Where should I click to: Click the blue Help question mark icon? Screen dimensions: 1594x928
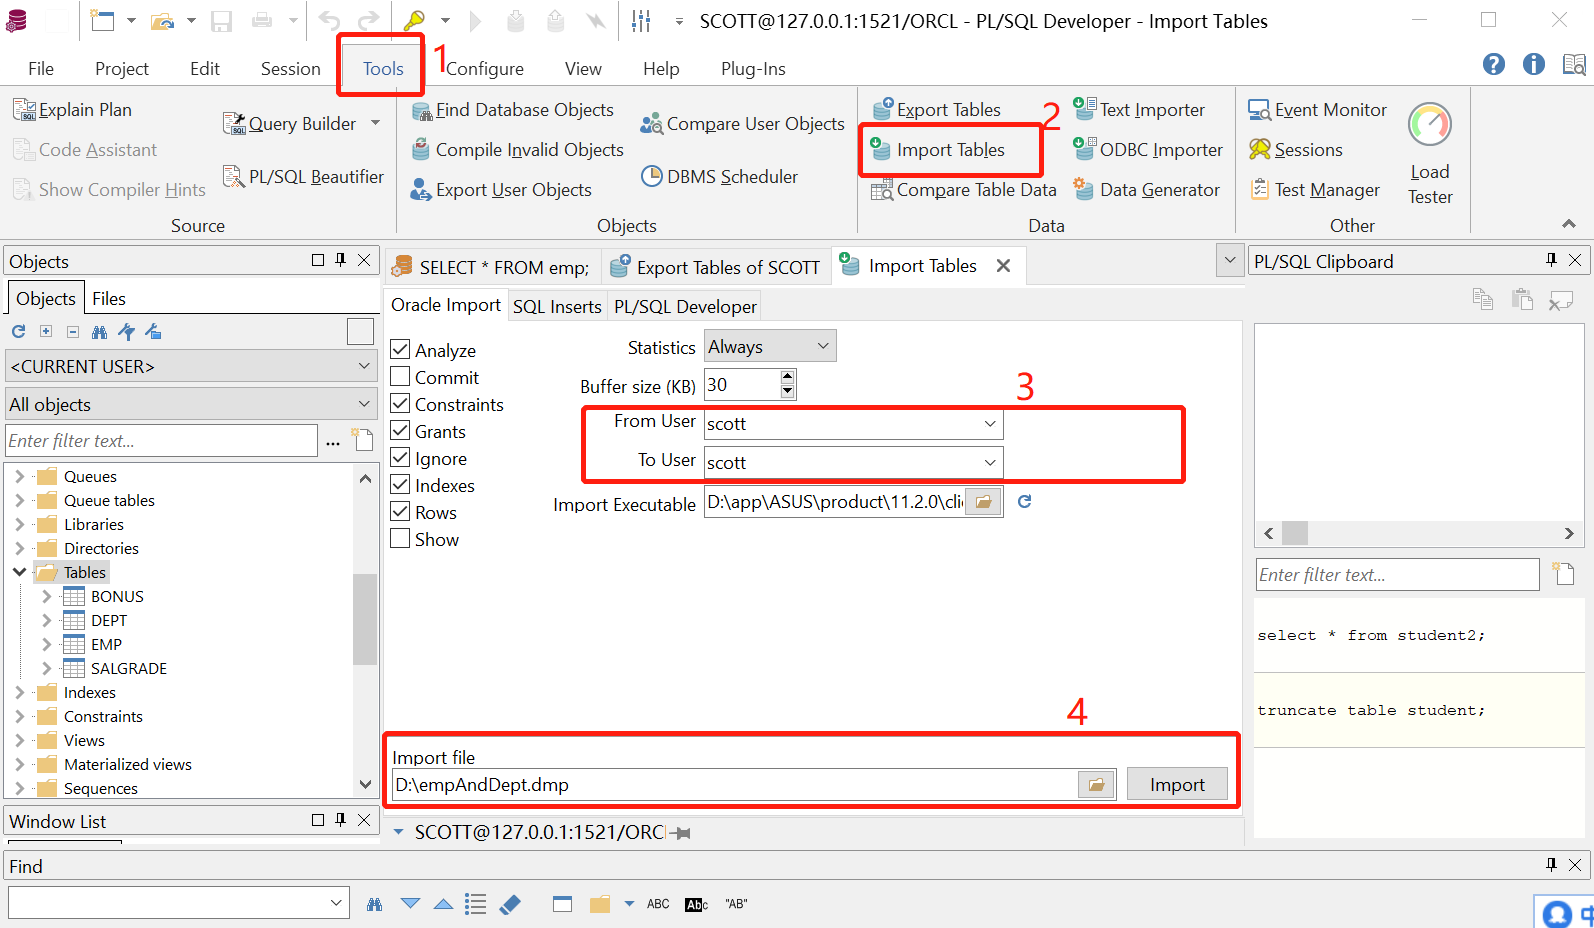pyautogui.click(x=1494, y=65)
